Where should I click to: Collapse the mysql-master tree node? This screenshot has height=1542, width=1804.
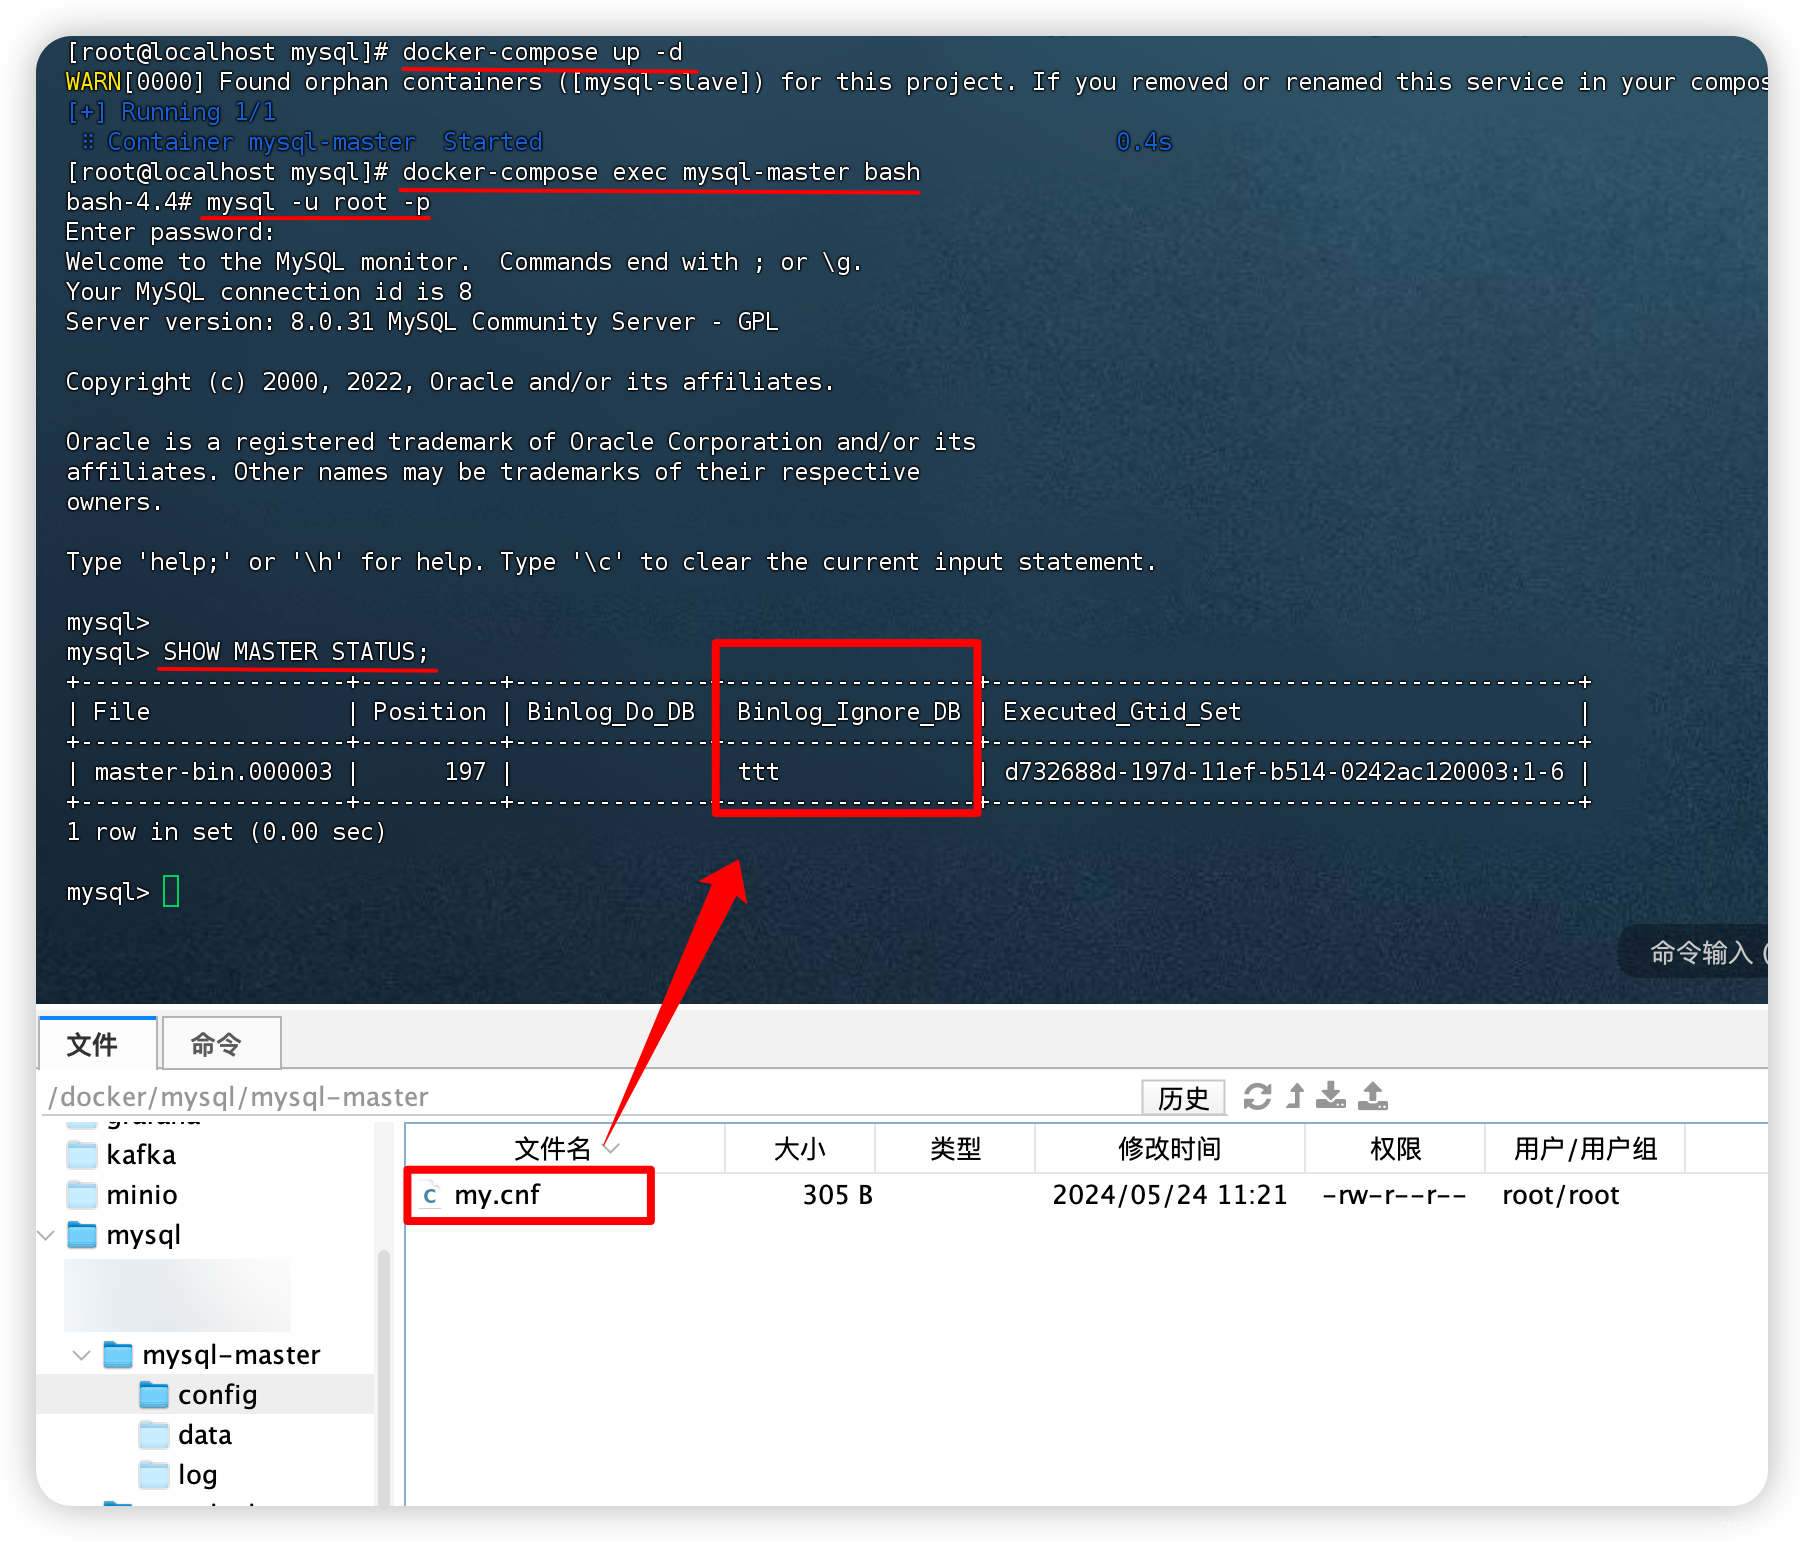coord(82,1355)
